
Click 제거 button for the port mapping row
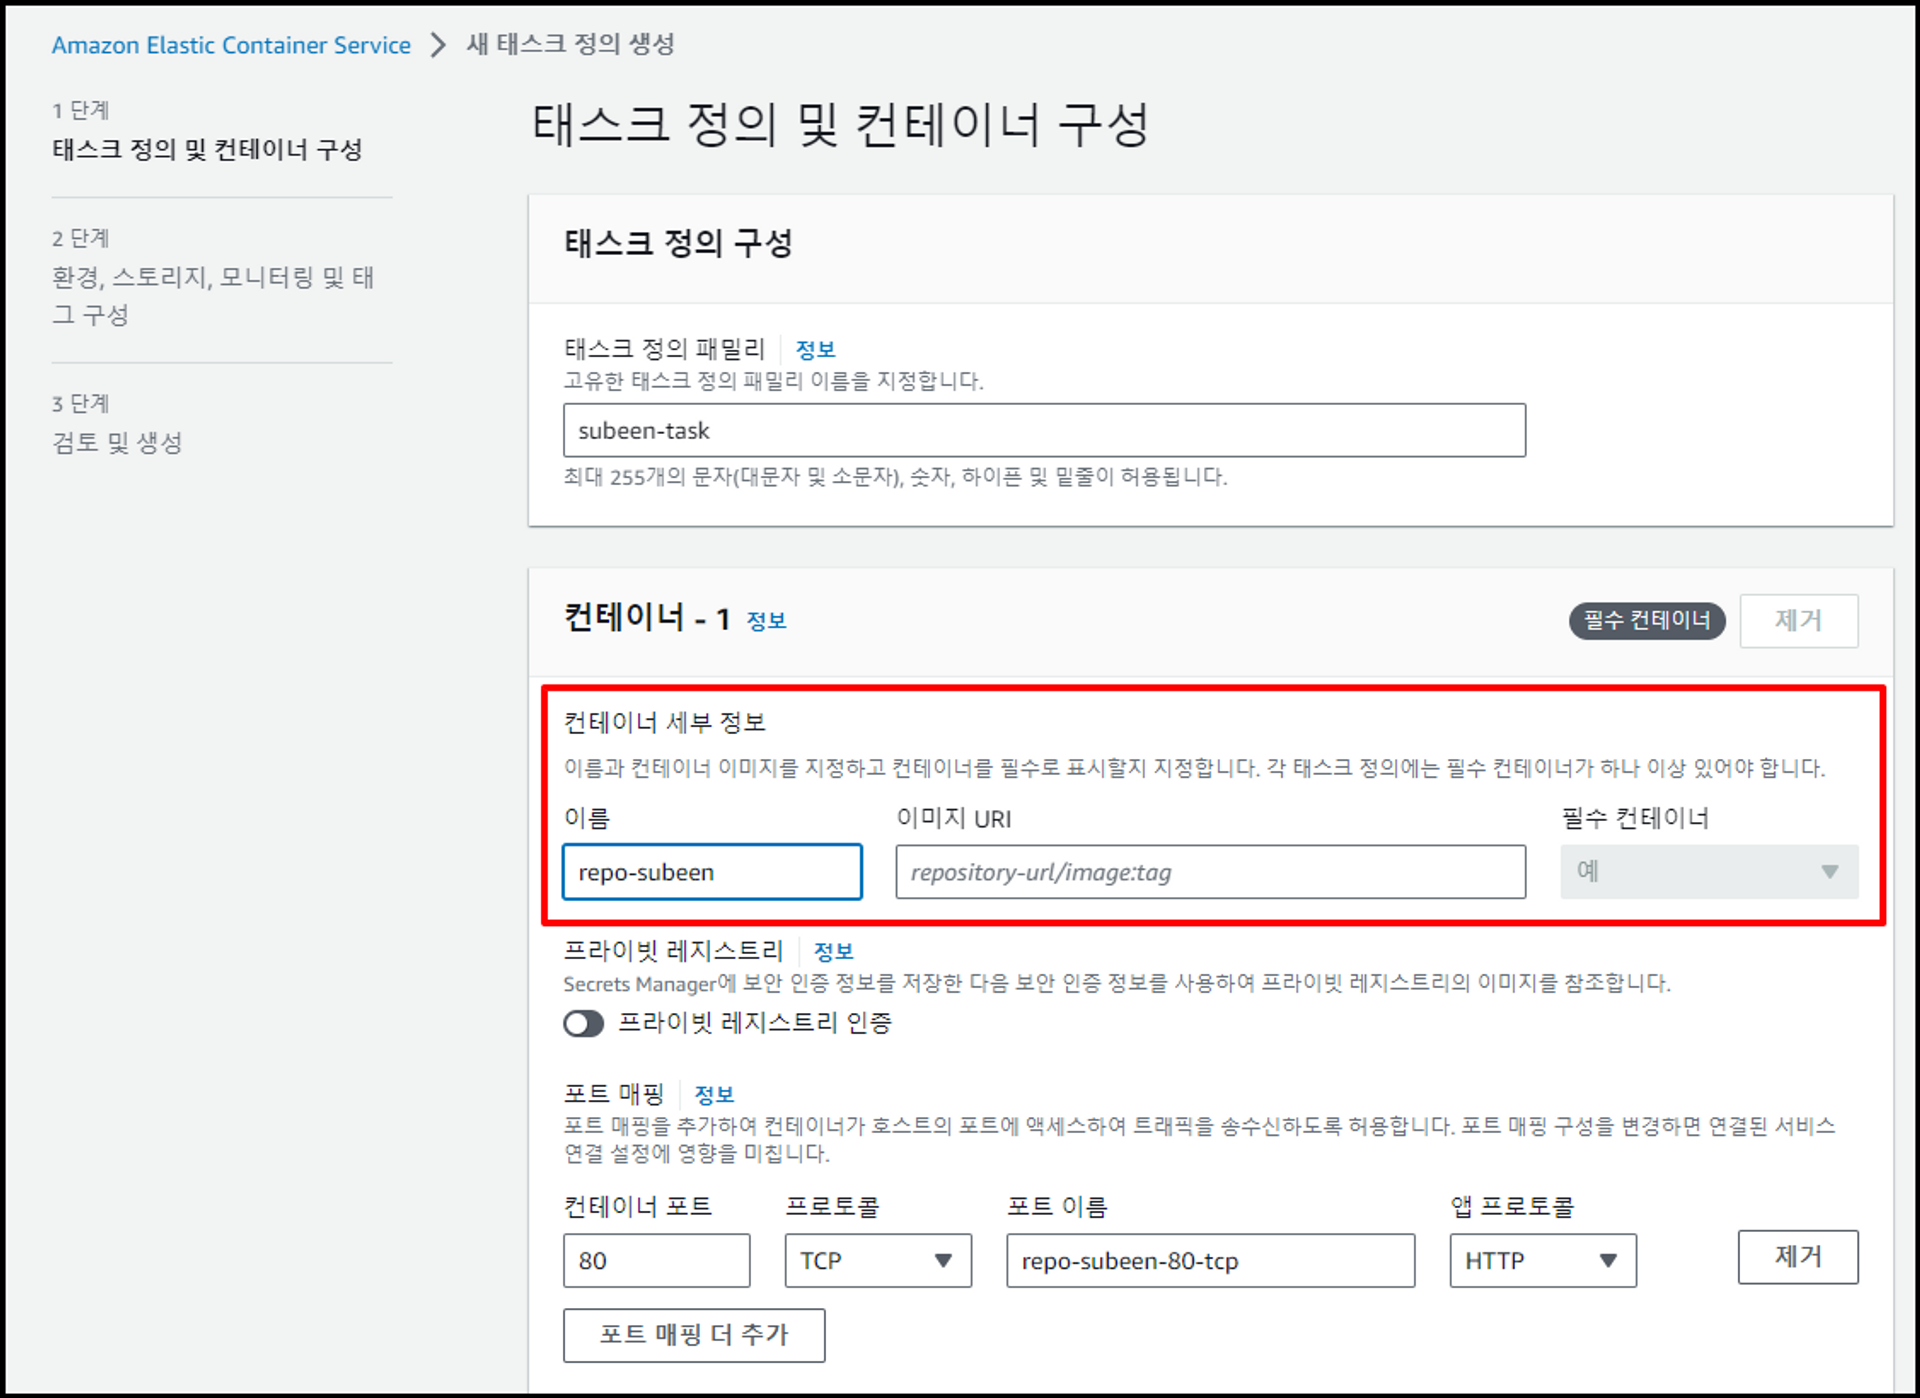1797,1256
